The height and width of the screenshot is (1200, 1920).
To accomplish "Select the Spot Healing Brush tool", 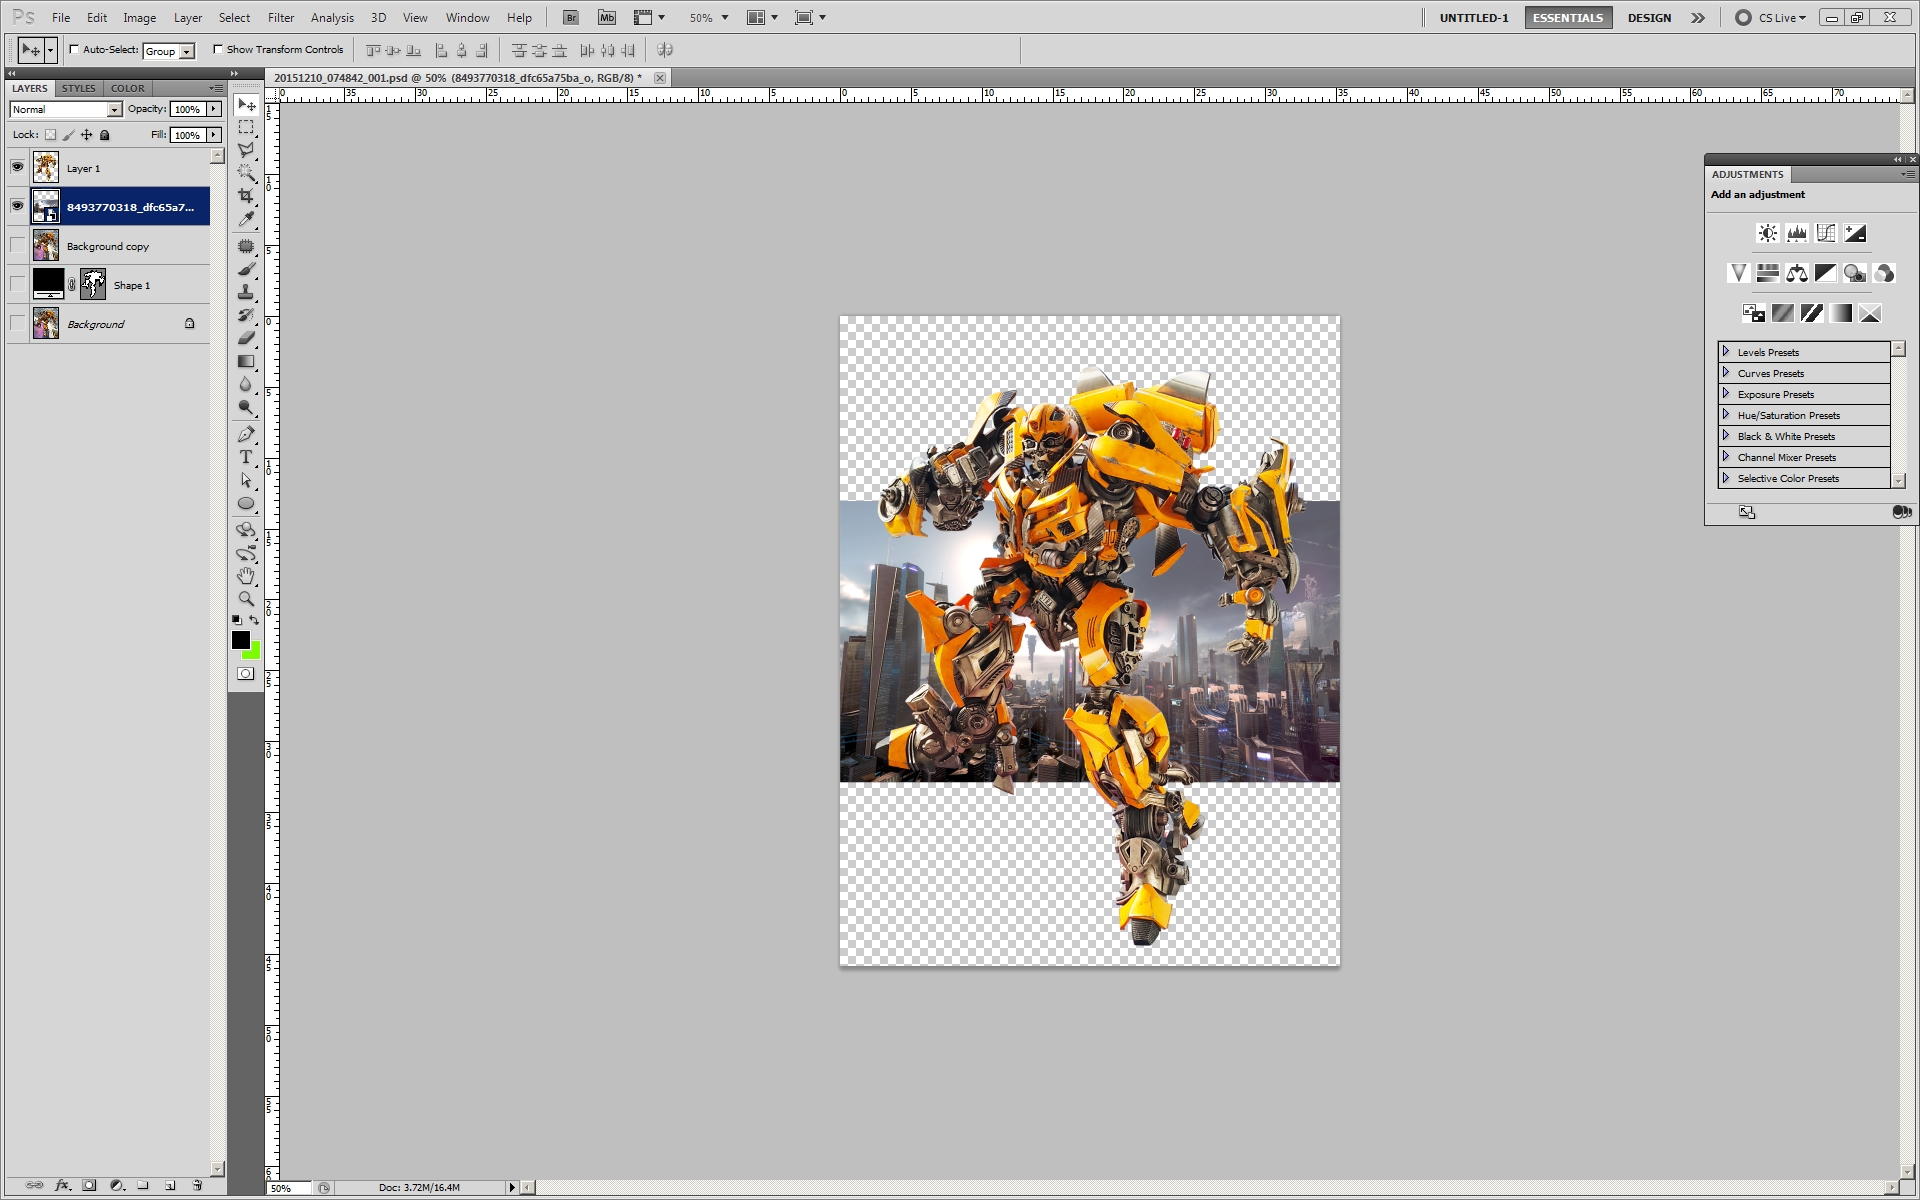I will [x=246, y=246].
